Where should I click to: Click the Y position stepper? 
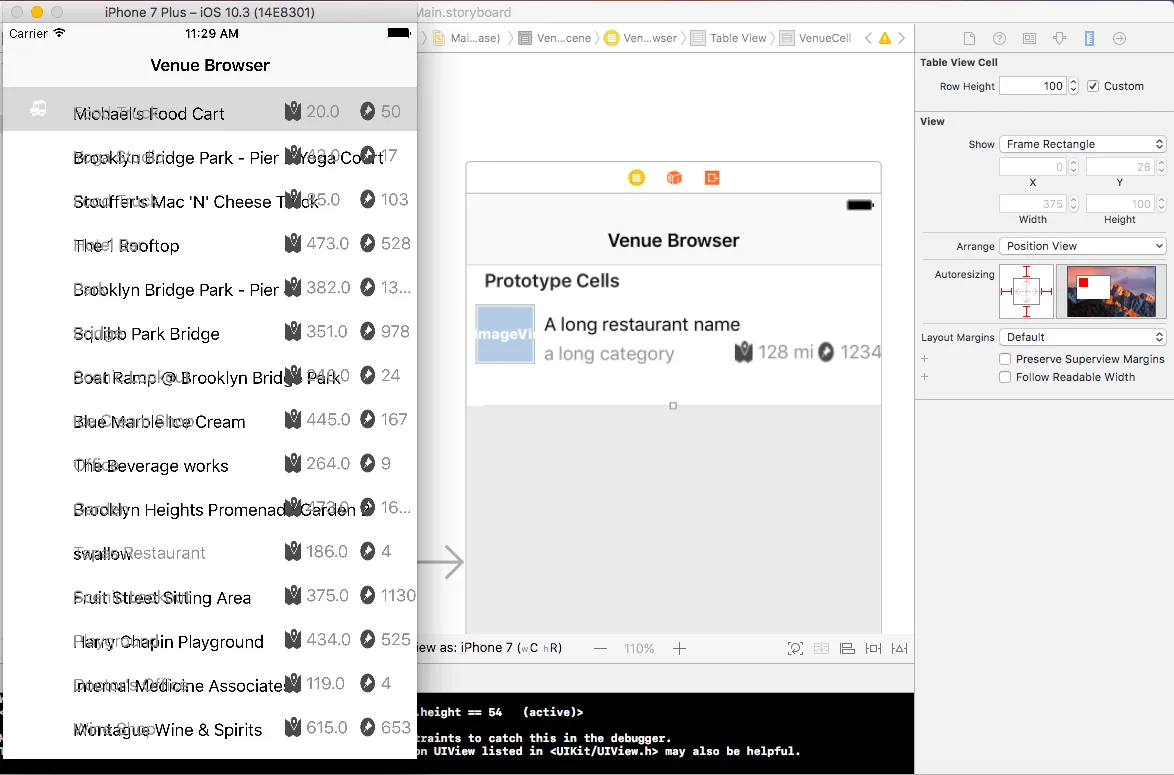coord(1161,167)
